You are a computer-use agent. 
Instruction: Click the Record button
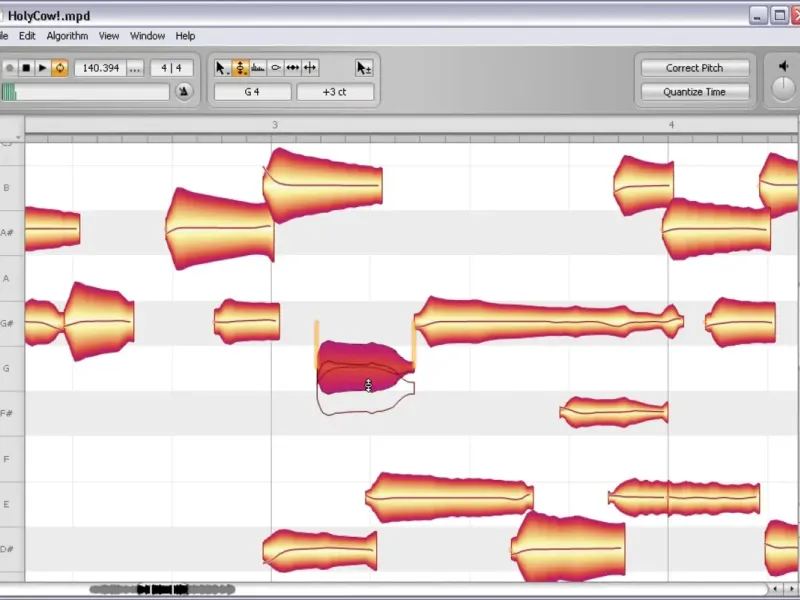9,68
